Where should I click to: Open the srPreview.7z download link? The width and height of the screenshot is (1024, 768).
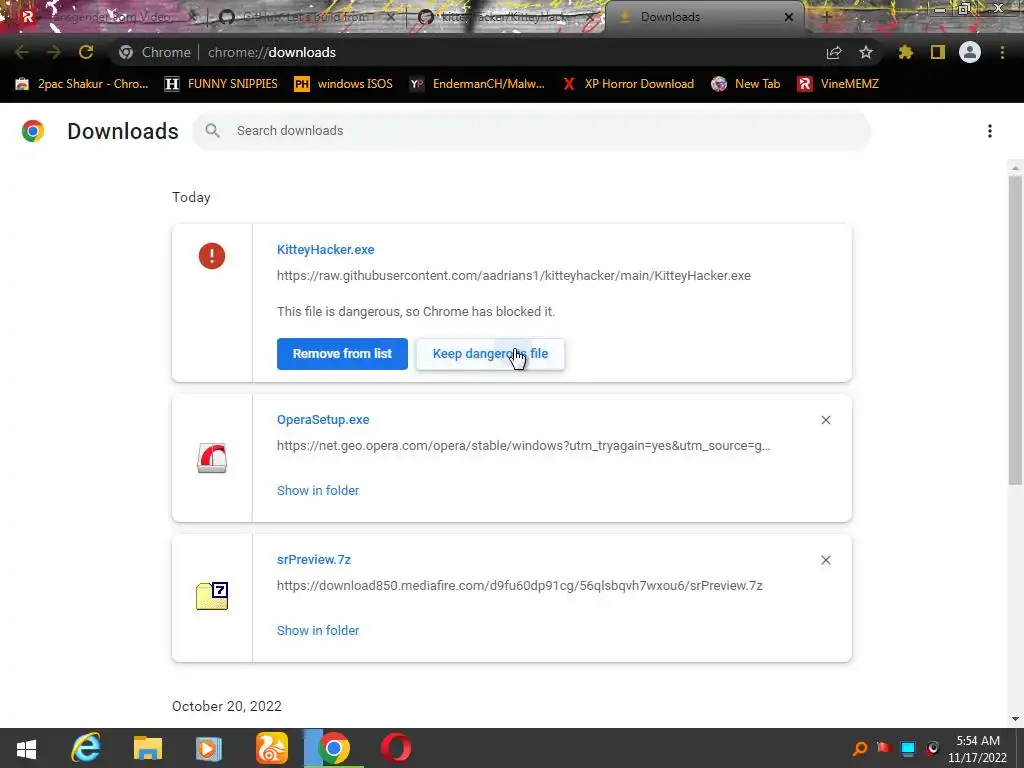313,560
